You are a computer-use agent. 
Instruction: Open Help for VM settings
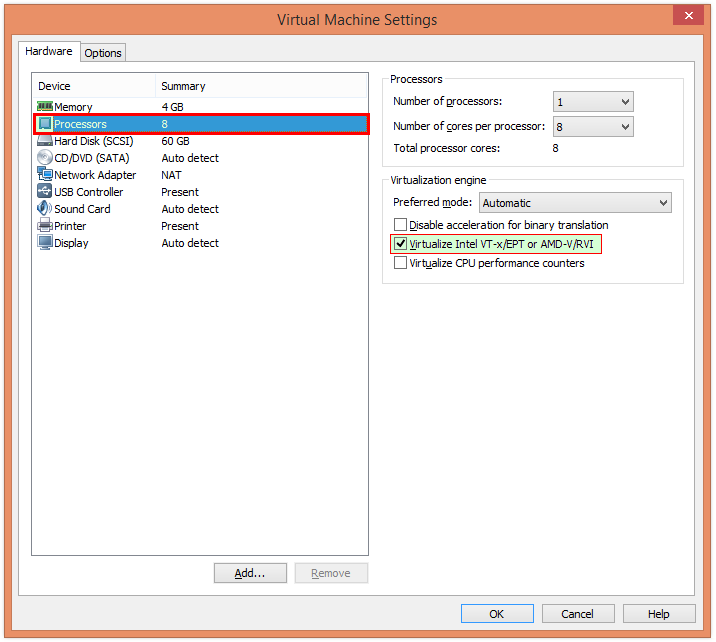coord(659,614)
